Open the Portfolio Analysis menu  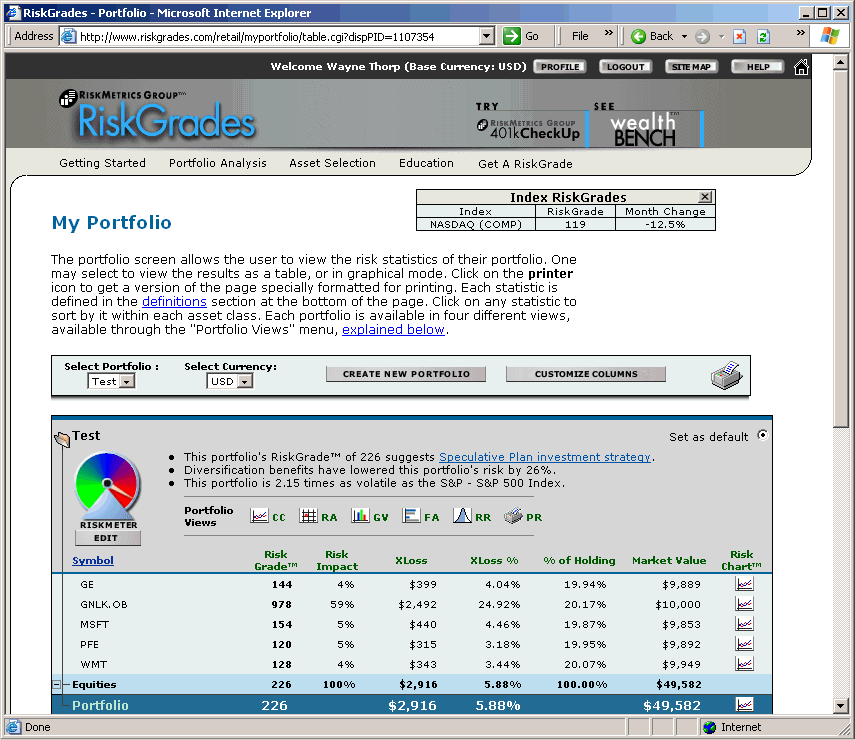[217, 163]
